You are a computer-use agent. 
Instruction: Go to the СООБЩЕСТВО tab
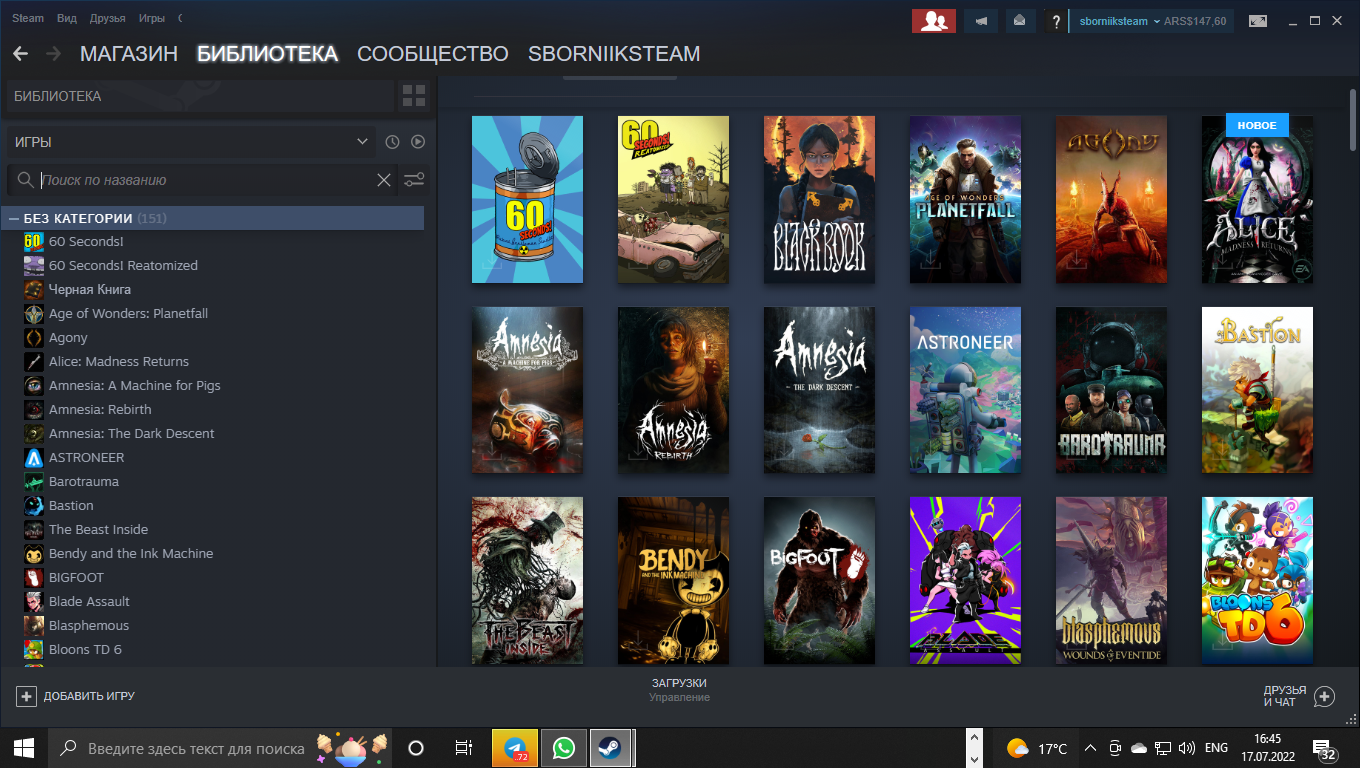[x=433, y=54]
